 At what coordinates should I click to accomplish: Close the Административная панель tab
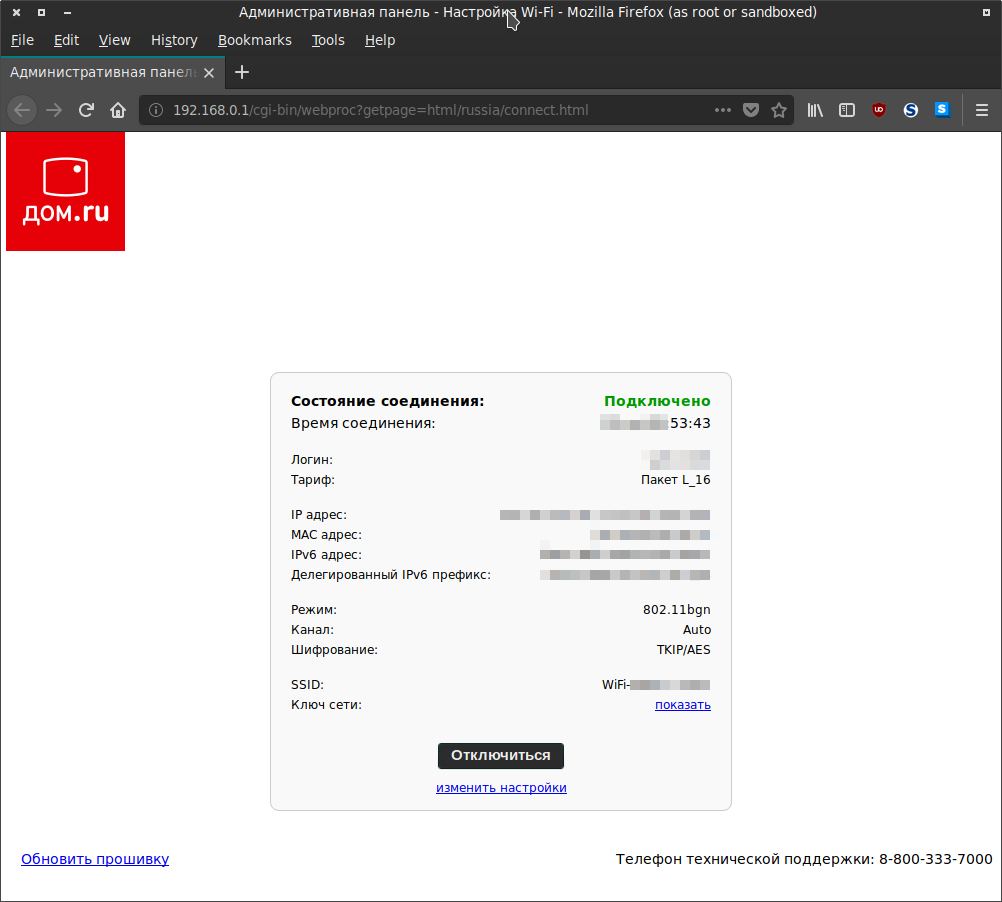tap(209, 73)
